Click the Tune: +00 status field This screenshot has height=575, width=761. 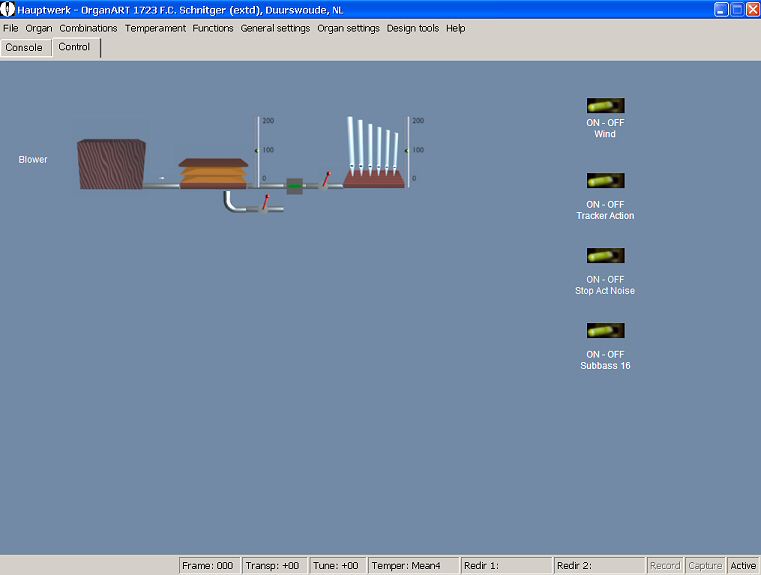pyautogui.click(x=337, y=565)
